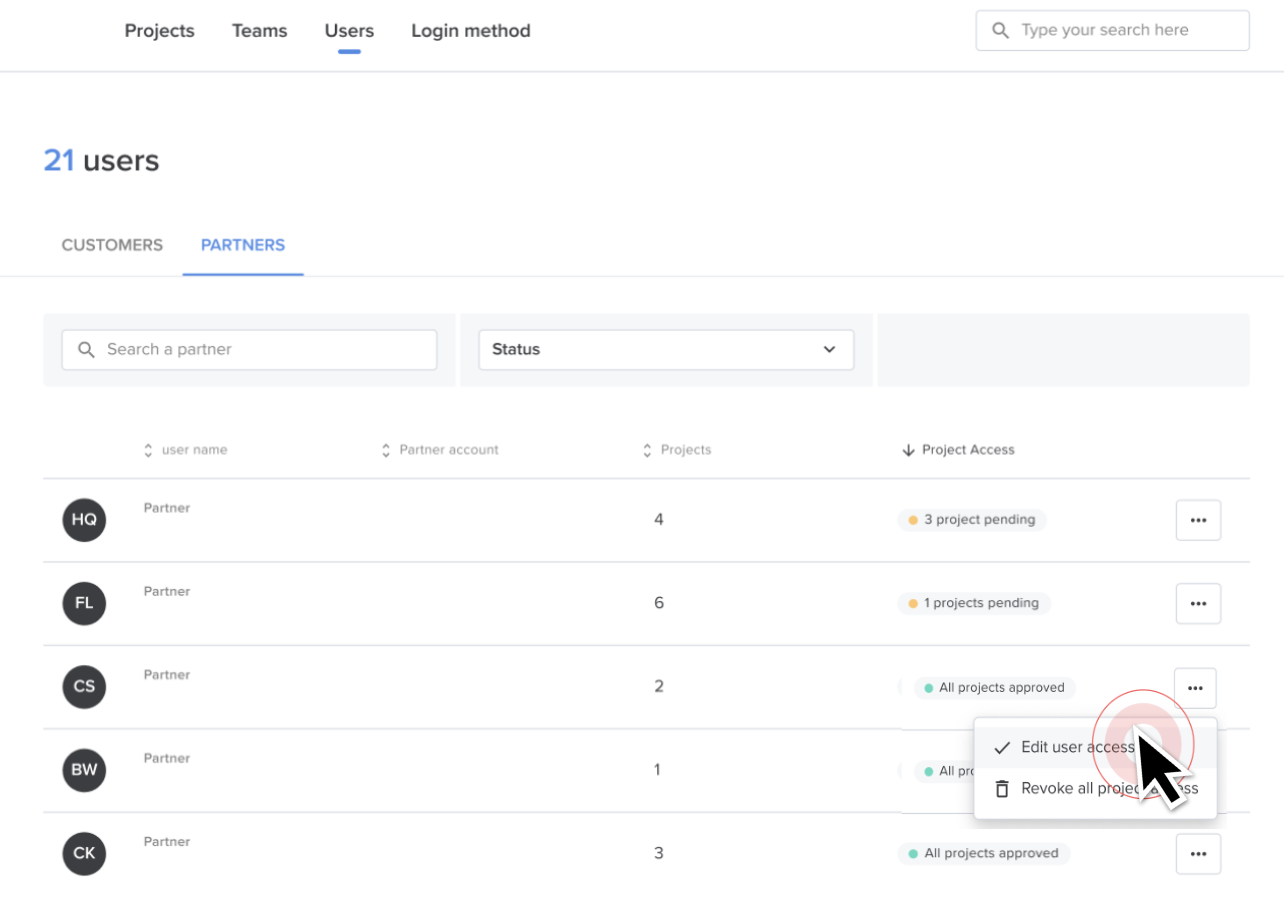Click the BW partner avatar

point(83,770)
